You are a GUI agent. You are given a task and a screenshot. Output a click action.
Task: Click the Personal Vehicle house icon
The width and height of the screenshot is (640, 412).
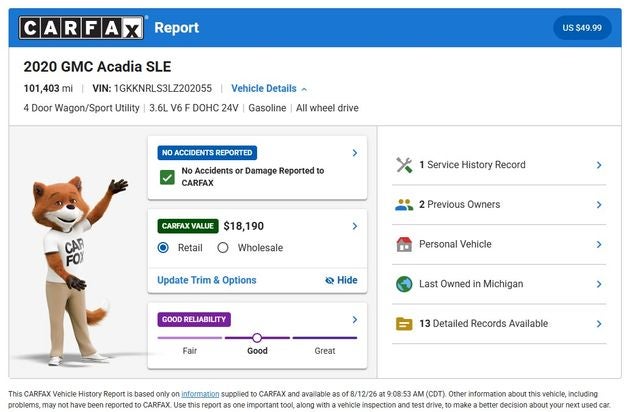pyautogui.click(x=404, y=244)
